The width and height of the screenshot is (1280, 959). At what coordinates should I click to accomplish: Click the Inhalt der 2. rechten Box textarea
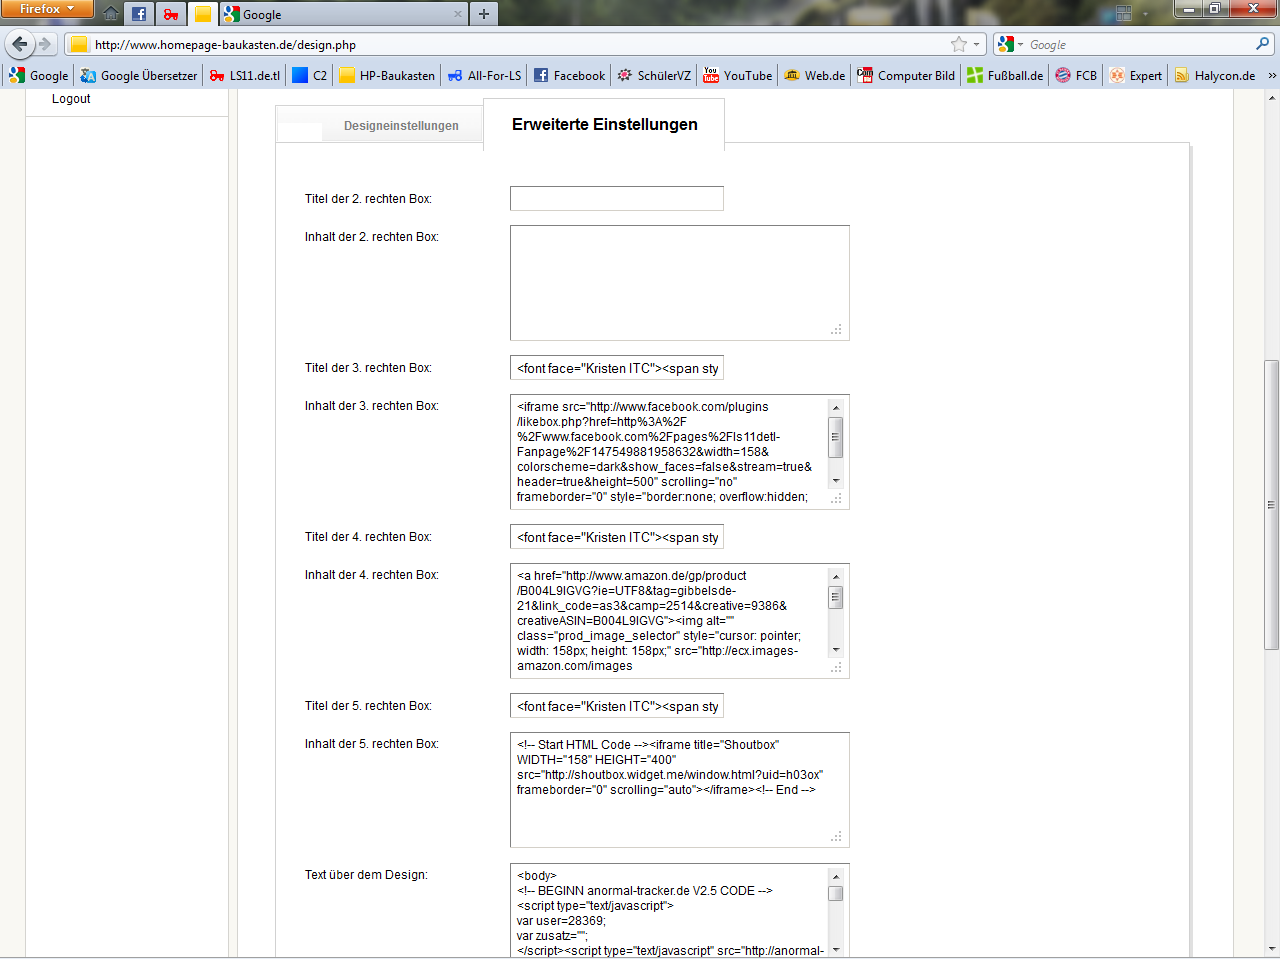coord(680,283)
